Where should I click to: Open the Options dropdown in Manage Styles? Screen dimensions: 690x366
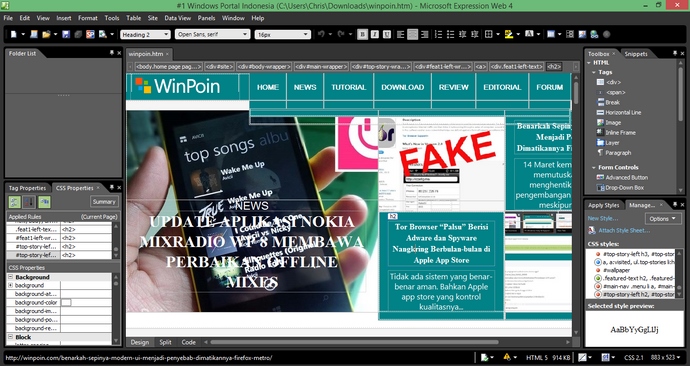click(x=663, y=219)
